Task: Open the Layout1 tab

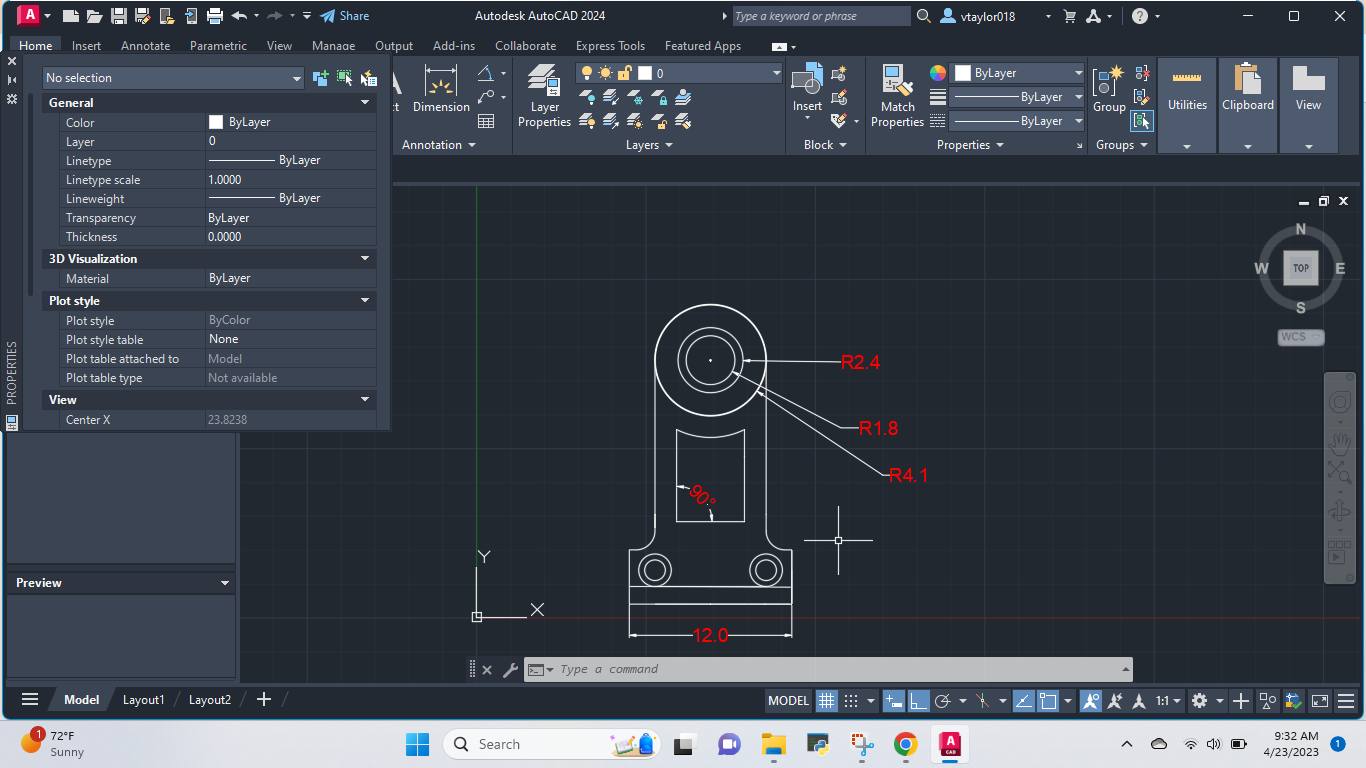Action: coord(143,700)
